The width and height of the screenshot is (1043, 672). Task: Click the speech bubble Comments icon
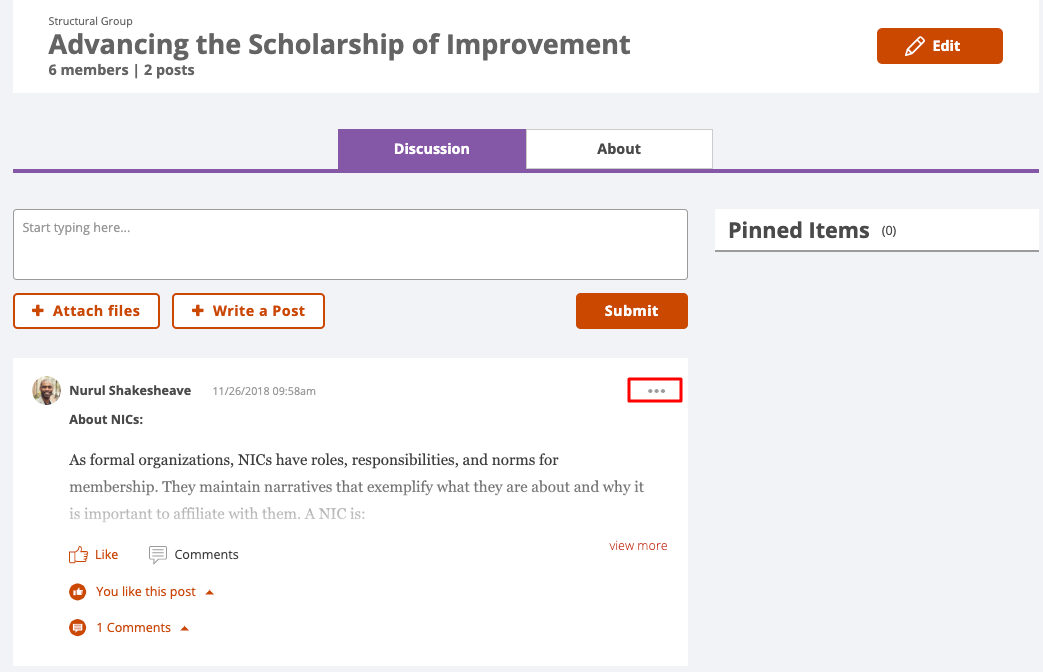point(158,554)
